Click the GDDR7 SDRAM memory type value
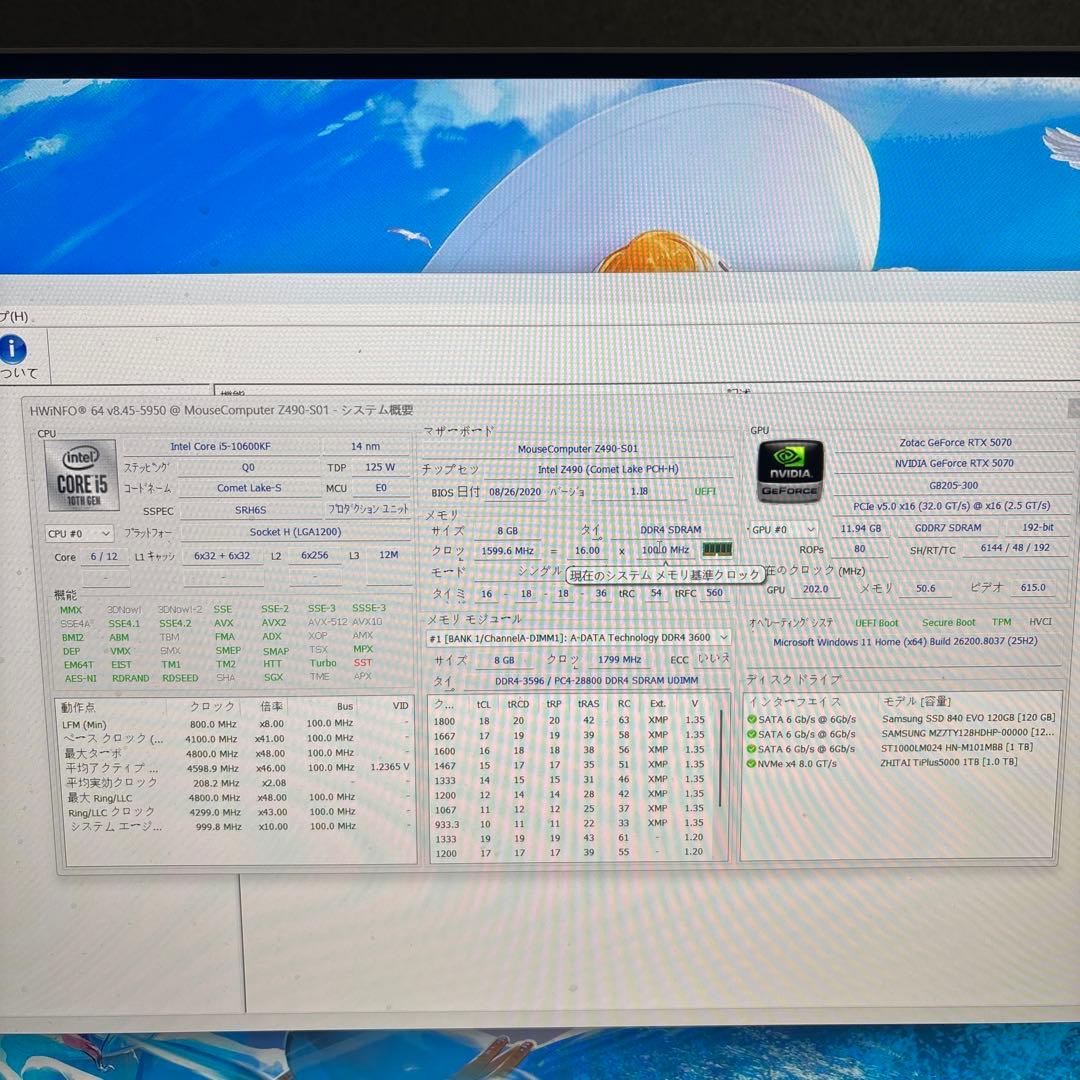 click(x=948, y=528)
